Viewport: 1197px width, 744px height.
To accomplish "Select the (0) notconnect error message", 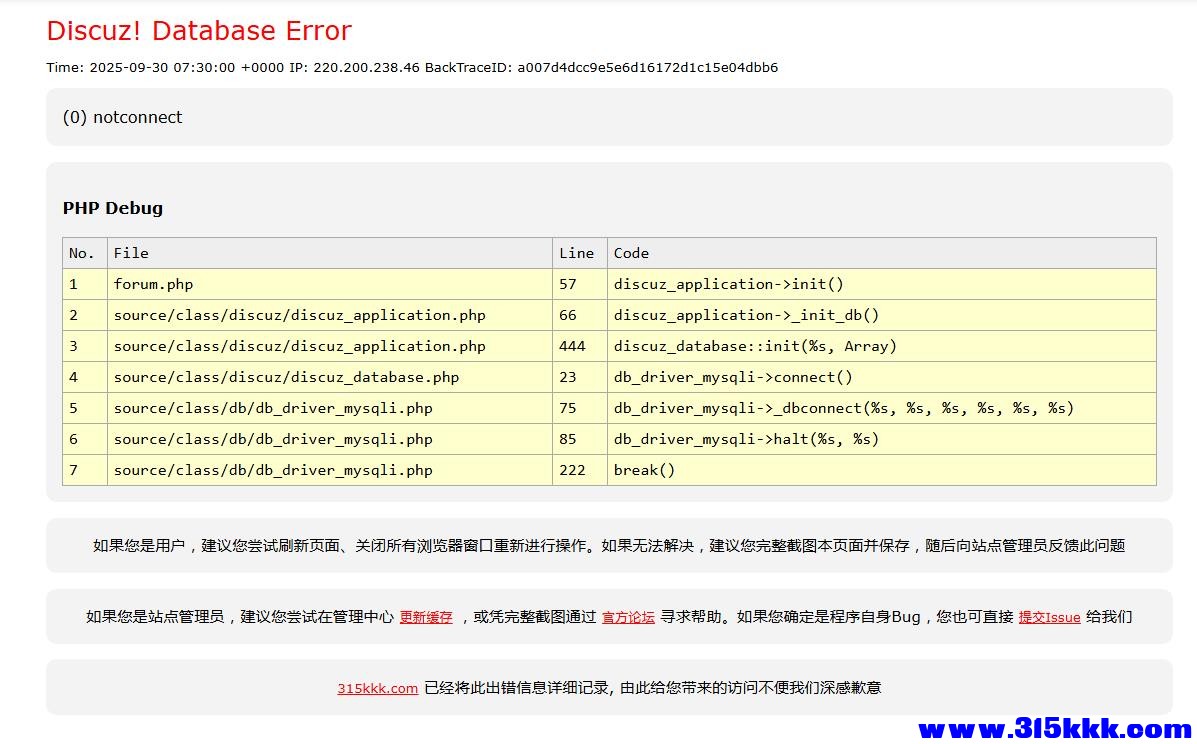I will click(122, 117).
